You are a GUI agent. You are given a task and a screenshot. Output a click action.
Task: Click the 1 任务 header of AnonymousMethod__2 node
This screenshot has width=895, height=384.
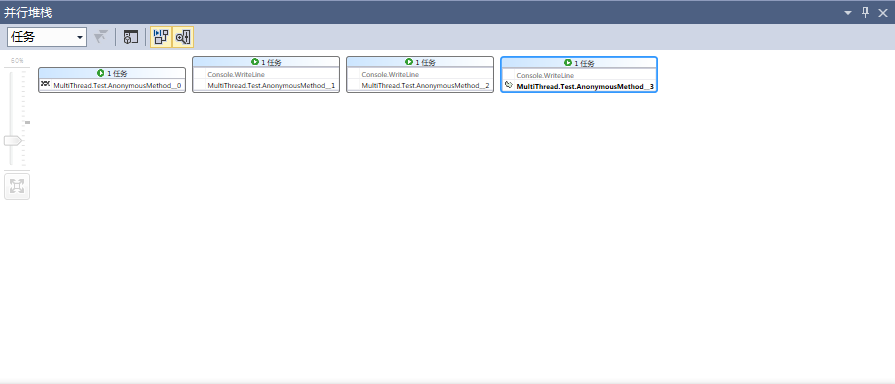420,62
